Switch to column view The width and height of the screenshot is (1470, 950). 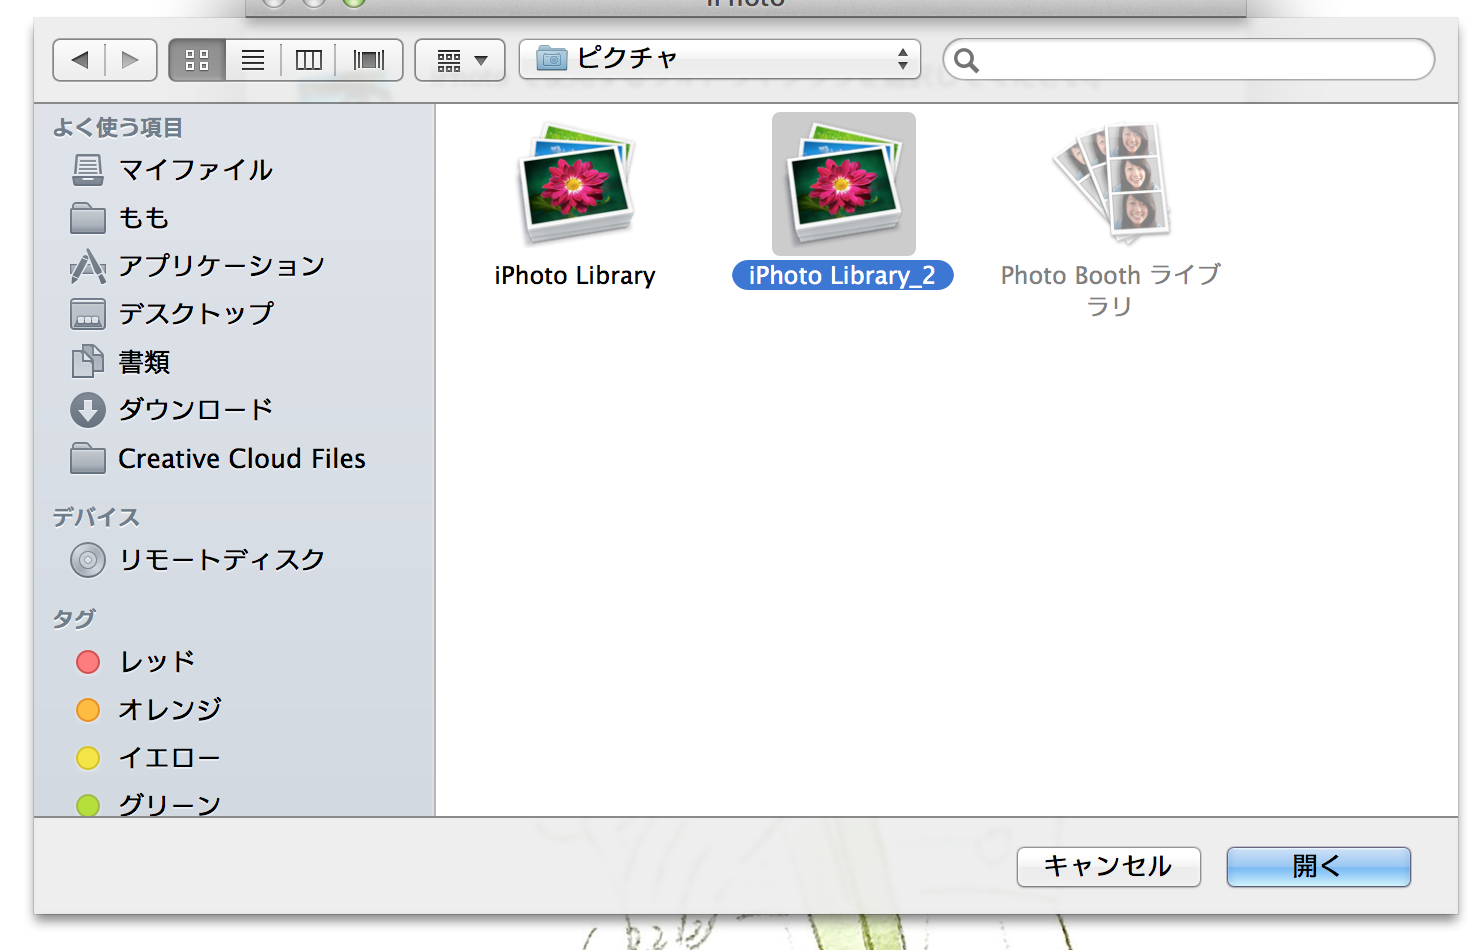309,60
